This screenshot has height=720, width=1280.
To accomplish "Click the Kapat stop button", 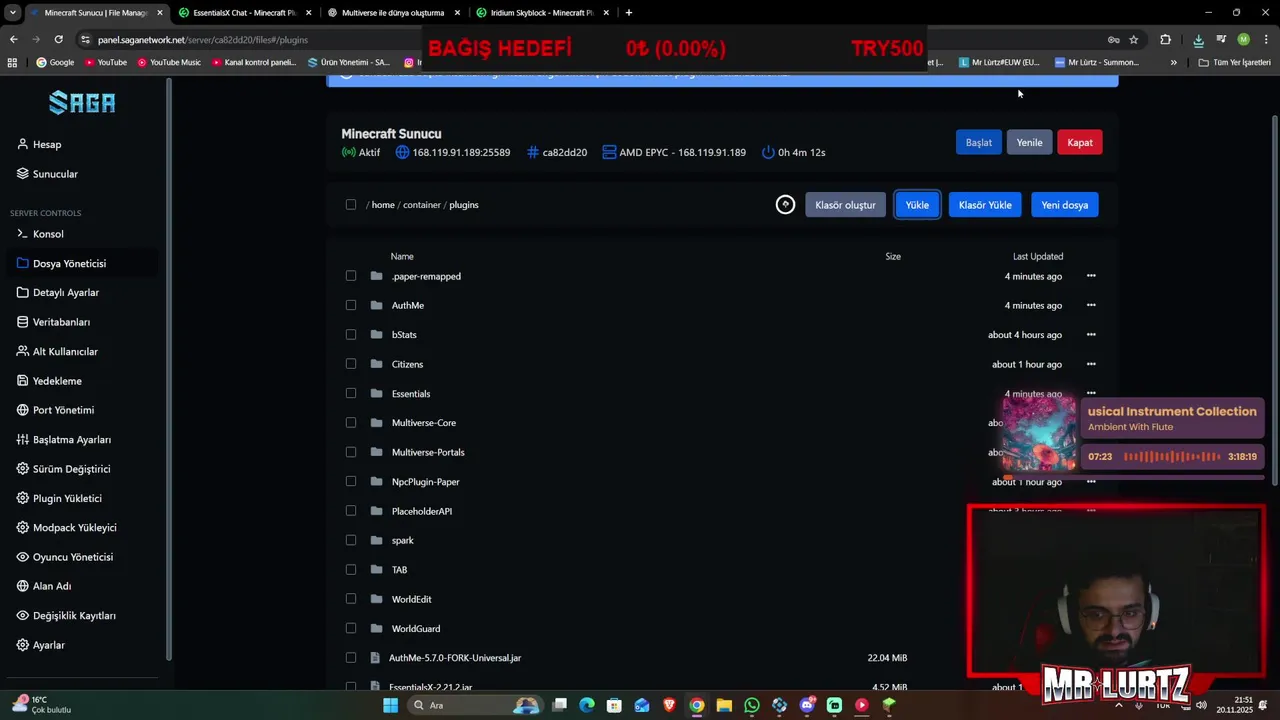I will pyautogui.click(x=1080, y=142).
